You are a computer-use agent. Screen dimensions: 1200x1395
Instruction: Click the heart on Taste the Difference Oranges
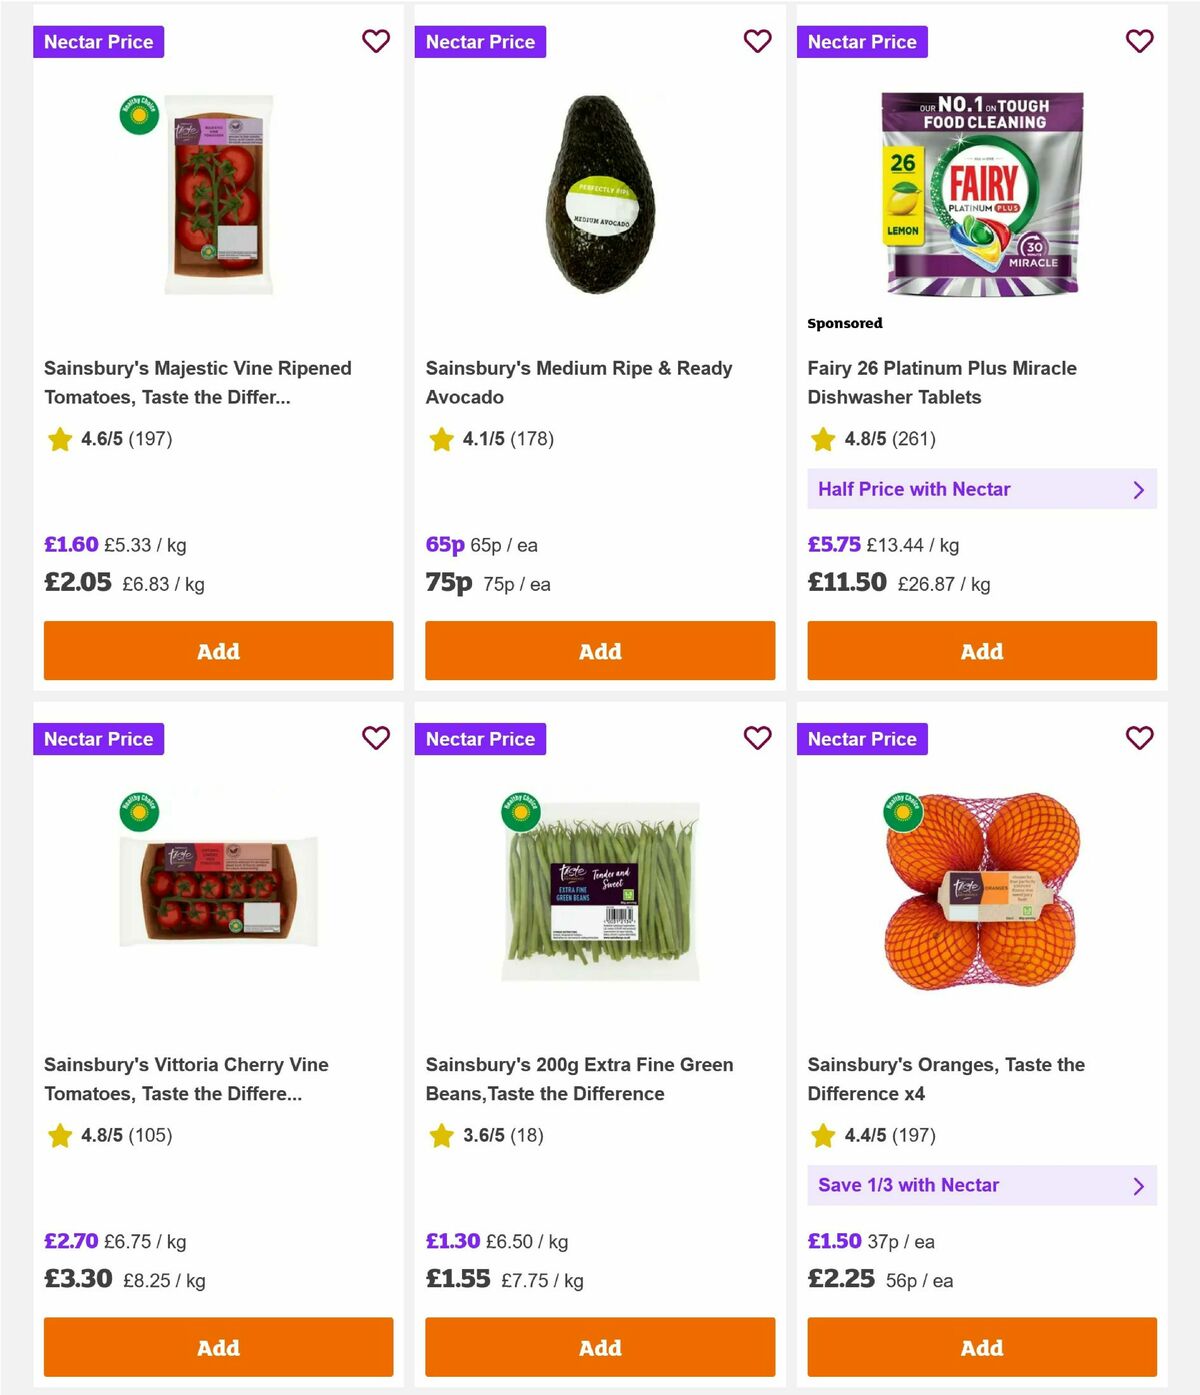[x=1139, y=738]
